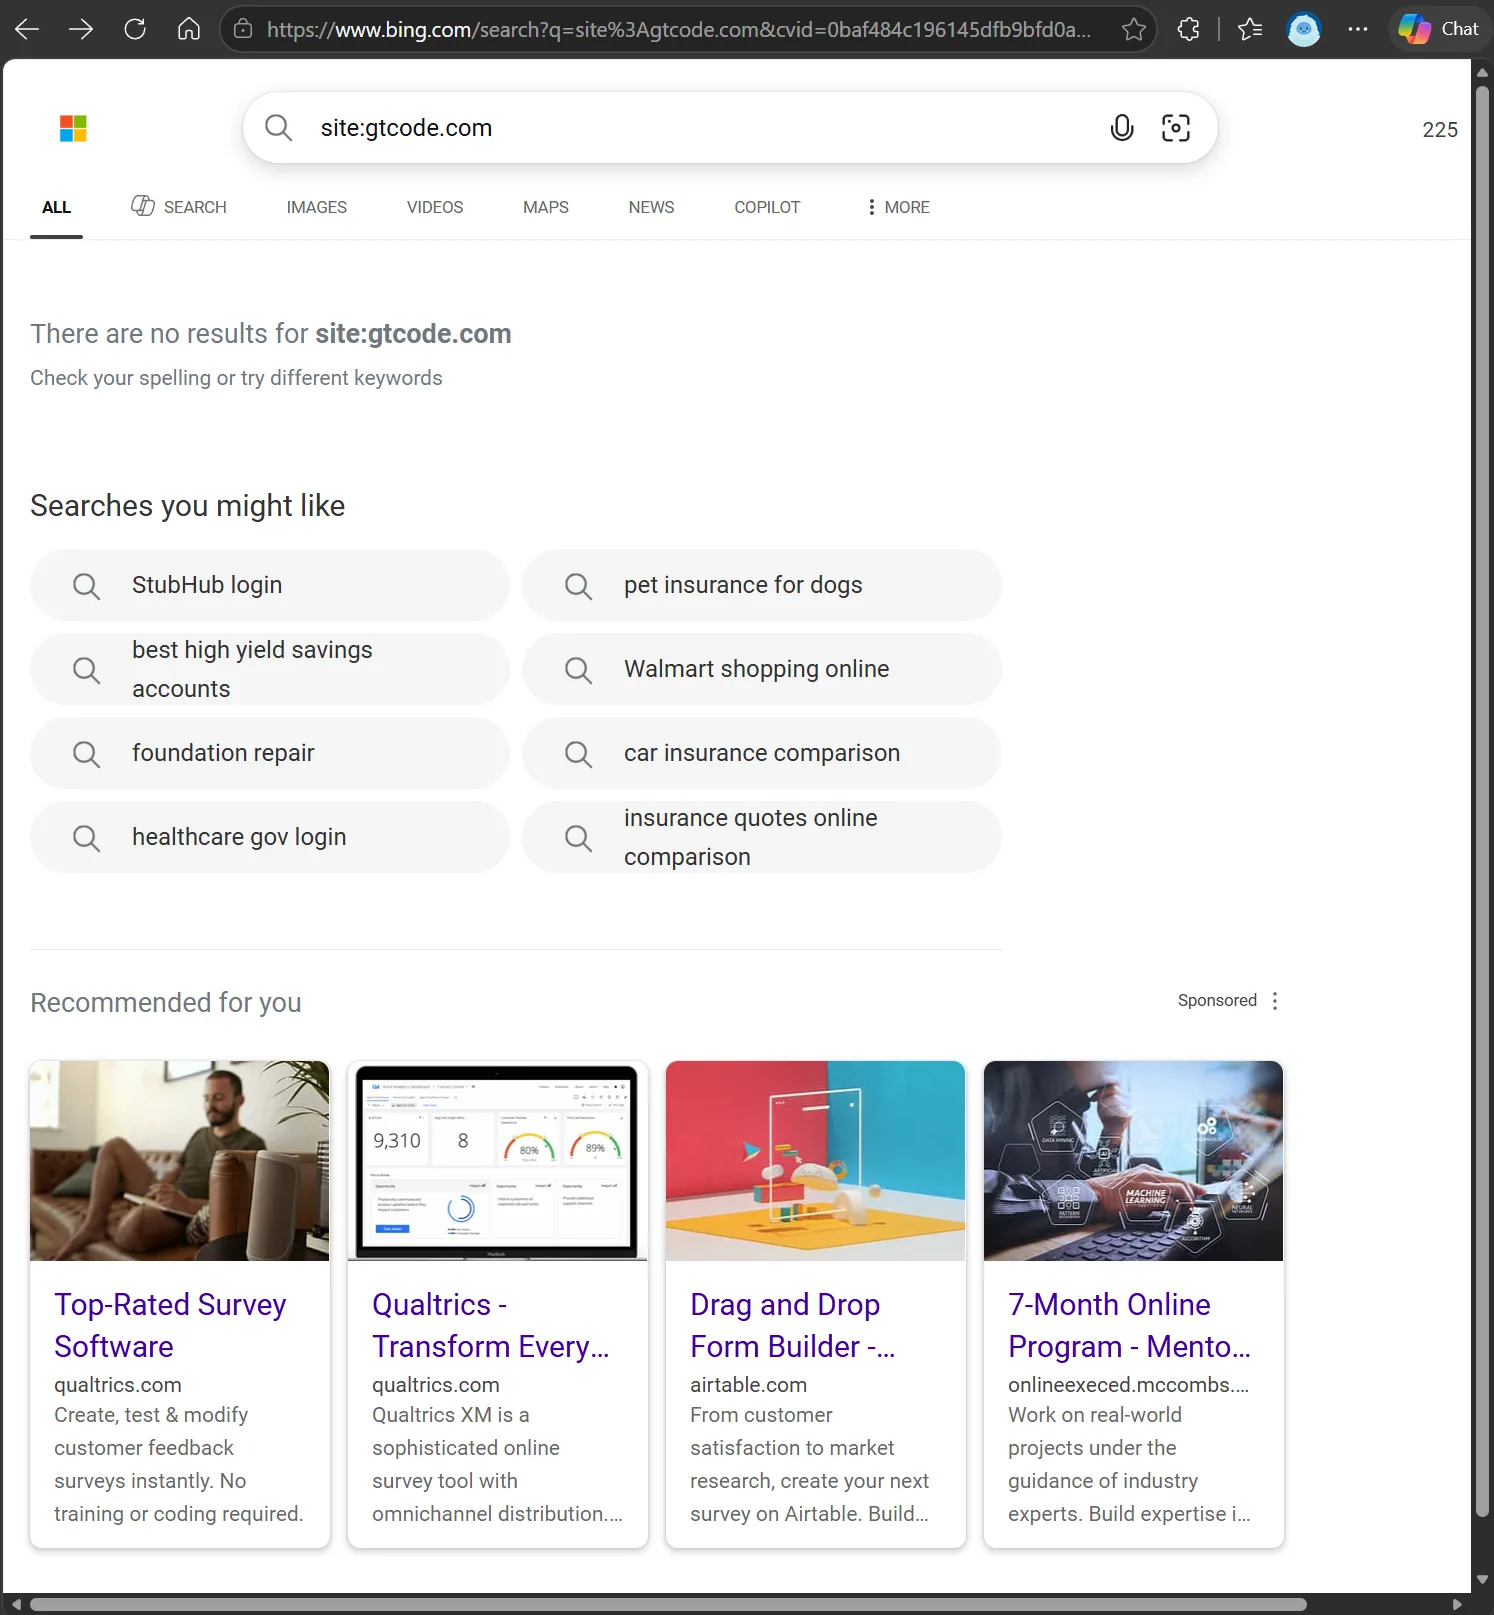Switch to the SEARCH tab
The height and width of the screenshot is (1615, 1494).
pos(179,207)
